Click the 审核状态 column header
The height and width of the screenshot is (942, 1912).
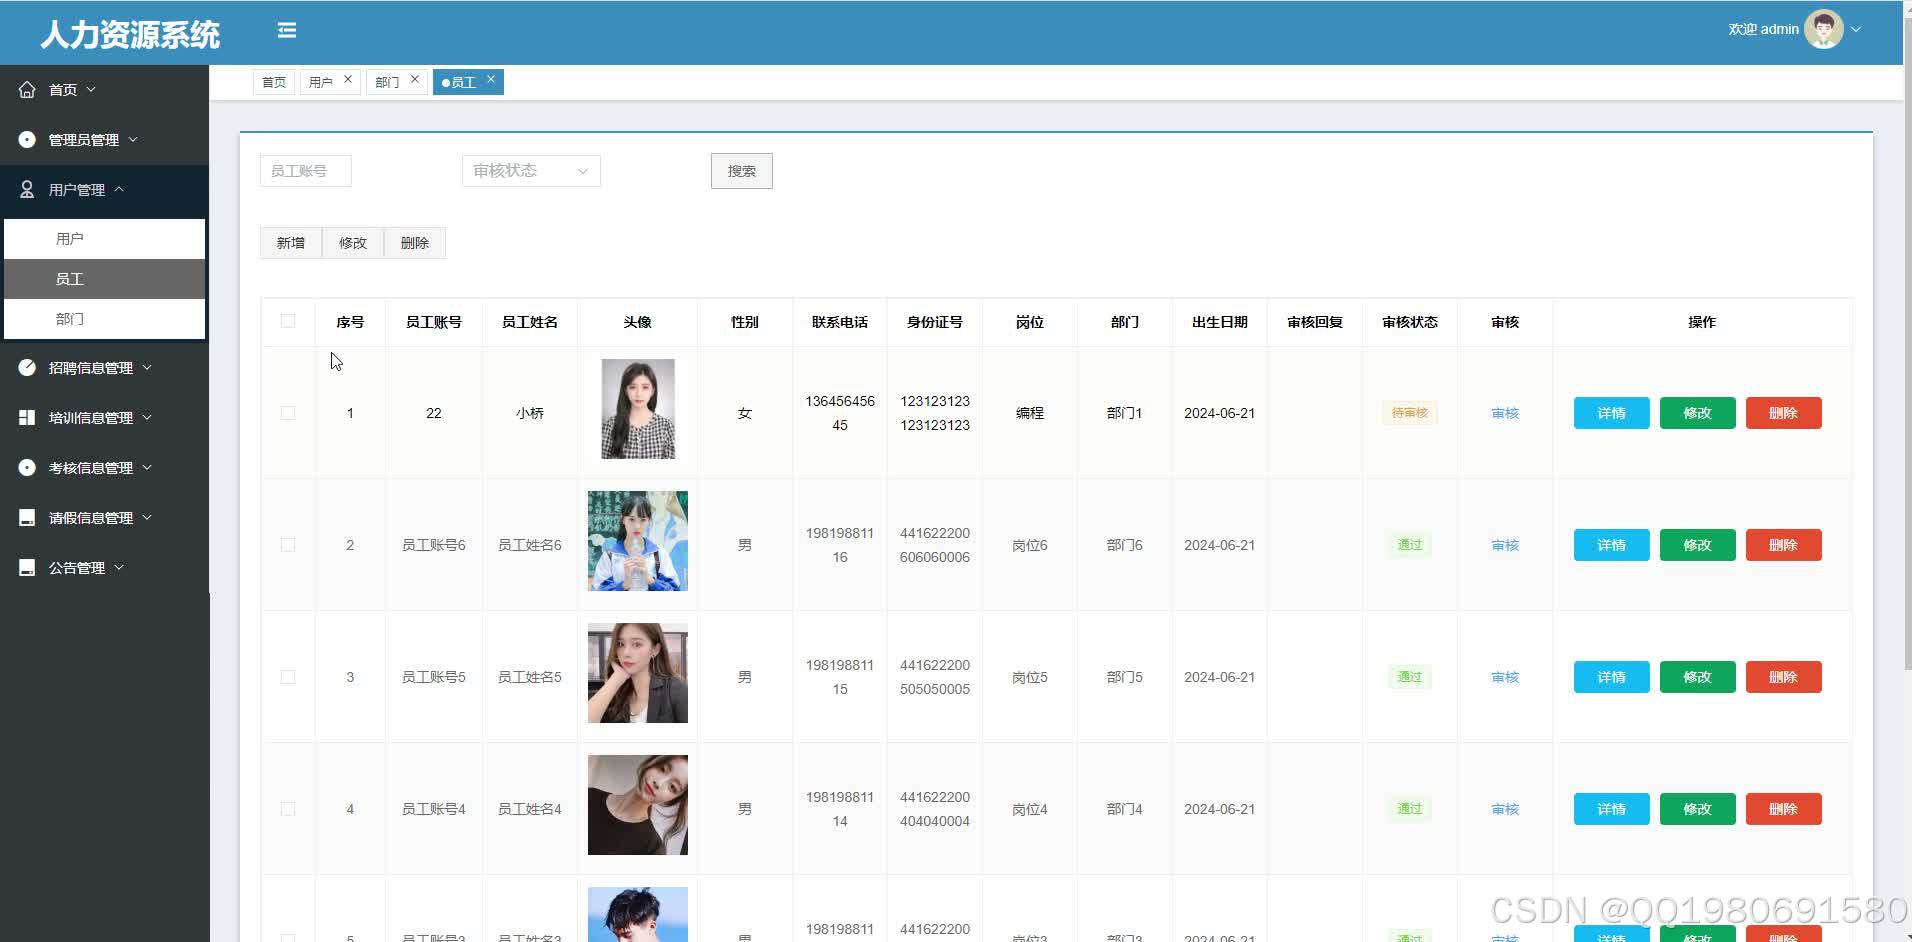(x=1410, y=322)
